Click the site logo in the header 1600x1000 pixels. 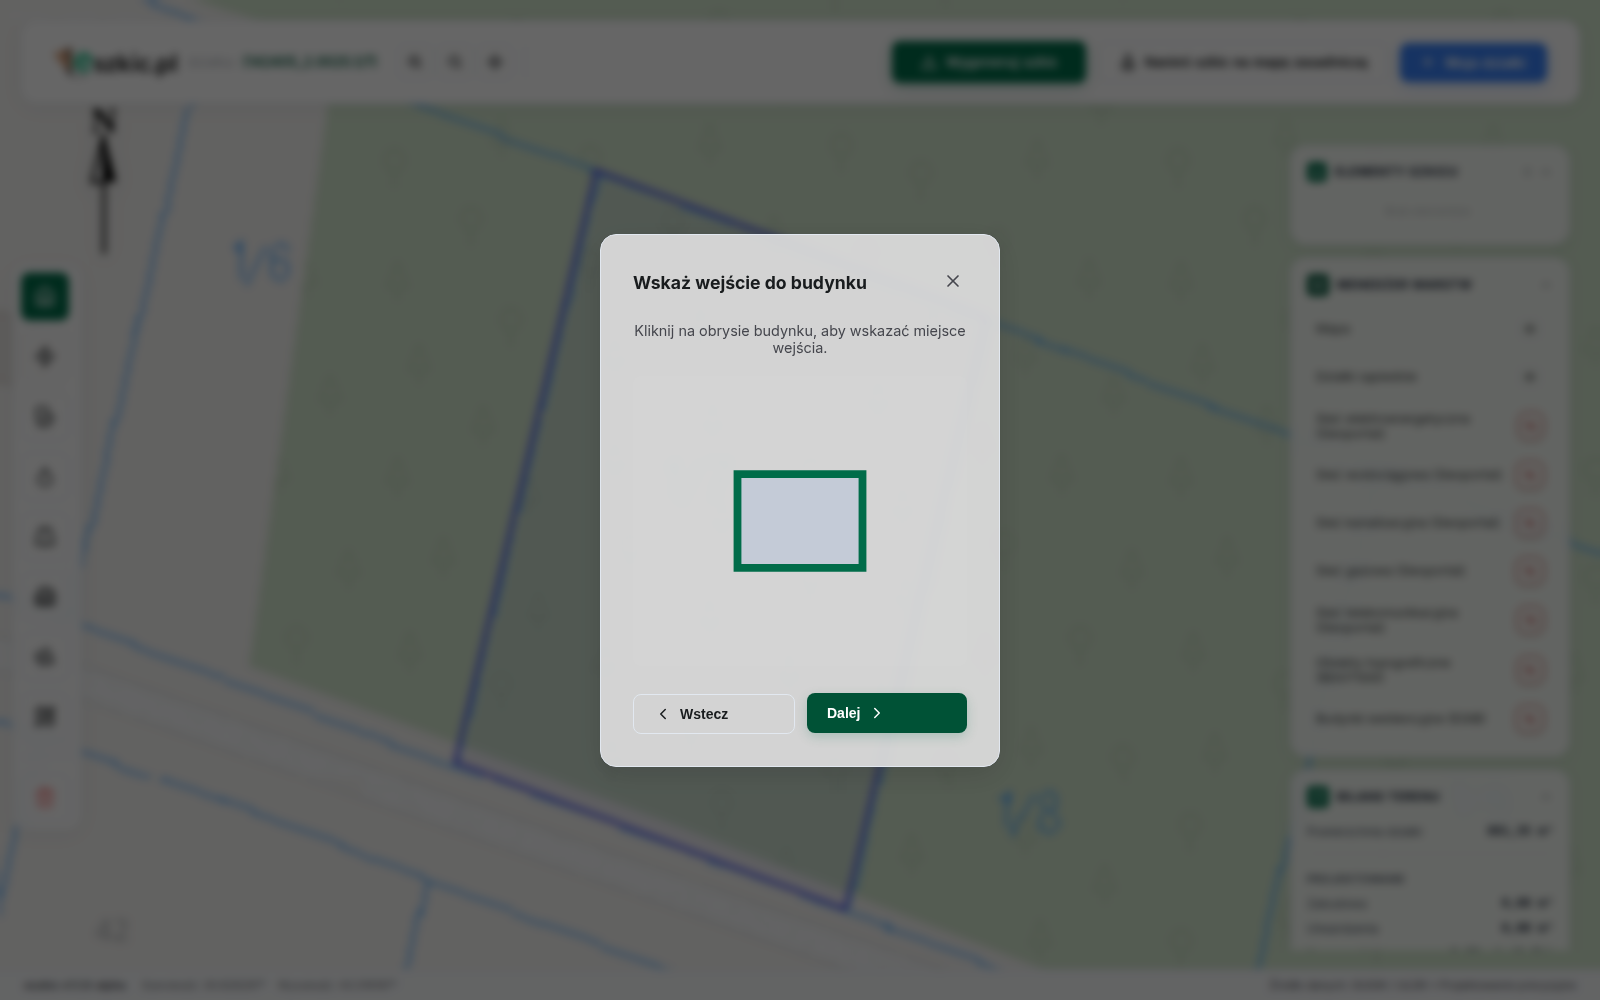[x=116, y=63]
